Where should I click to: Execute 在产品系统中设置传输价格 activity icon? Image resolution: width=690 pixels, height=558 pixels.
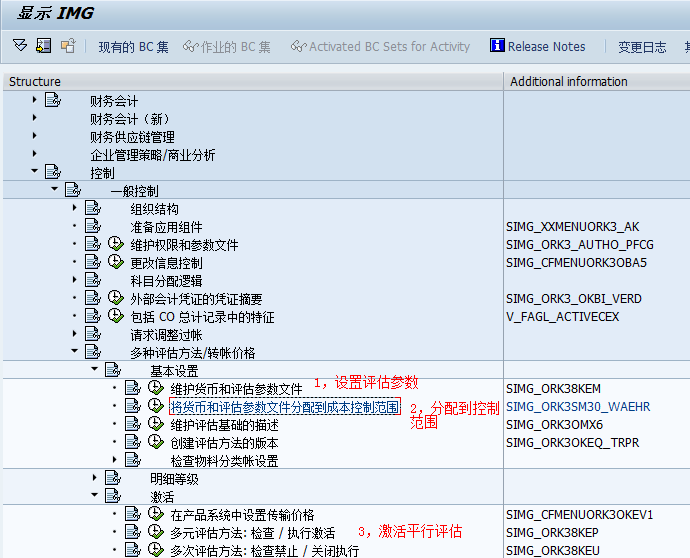[x=156, y=514]
